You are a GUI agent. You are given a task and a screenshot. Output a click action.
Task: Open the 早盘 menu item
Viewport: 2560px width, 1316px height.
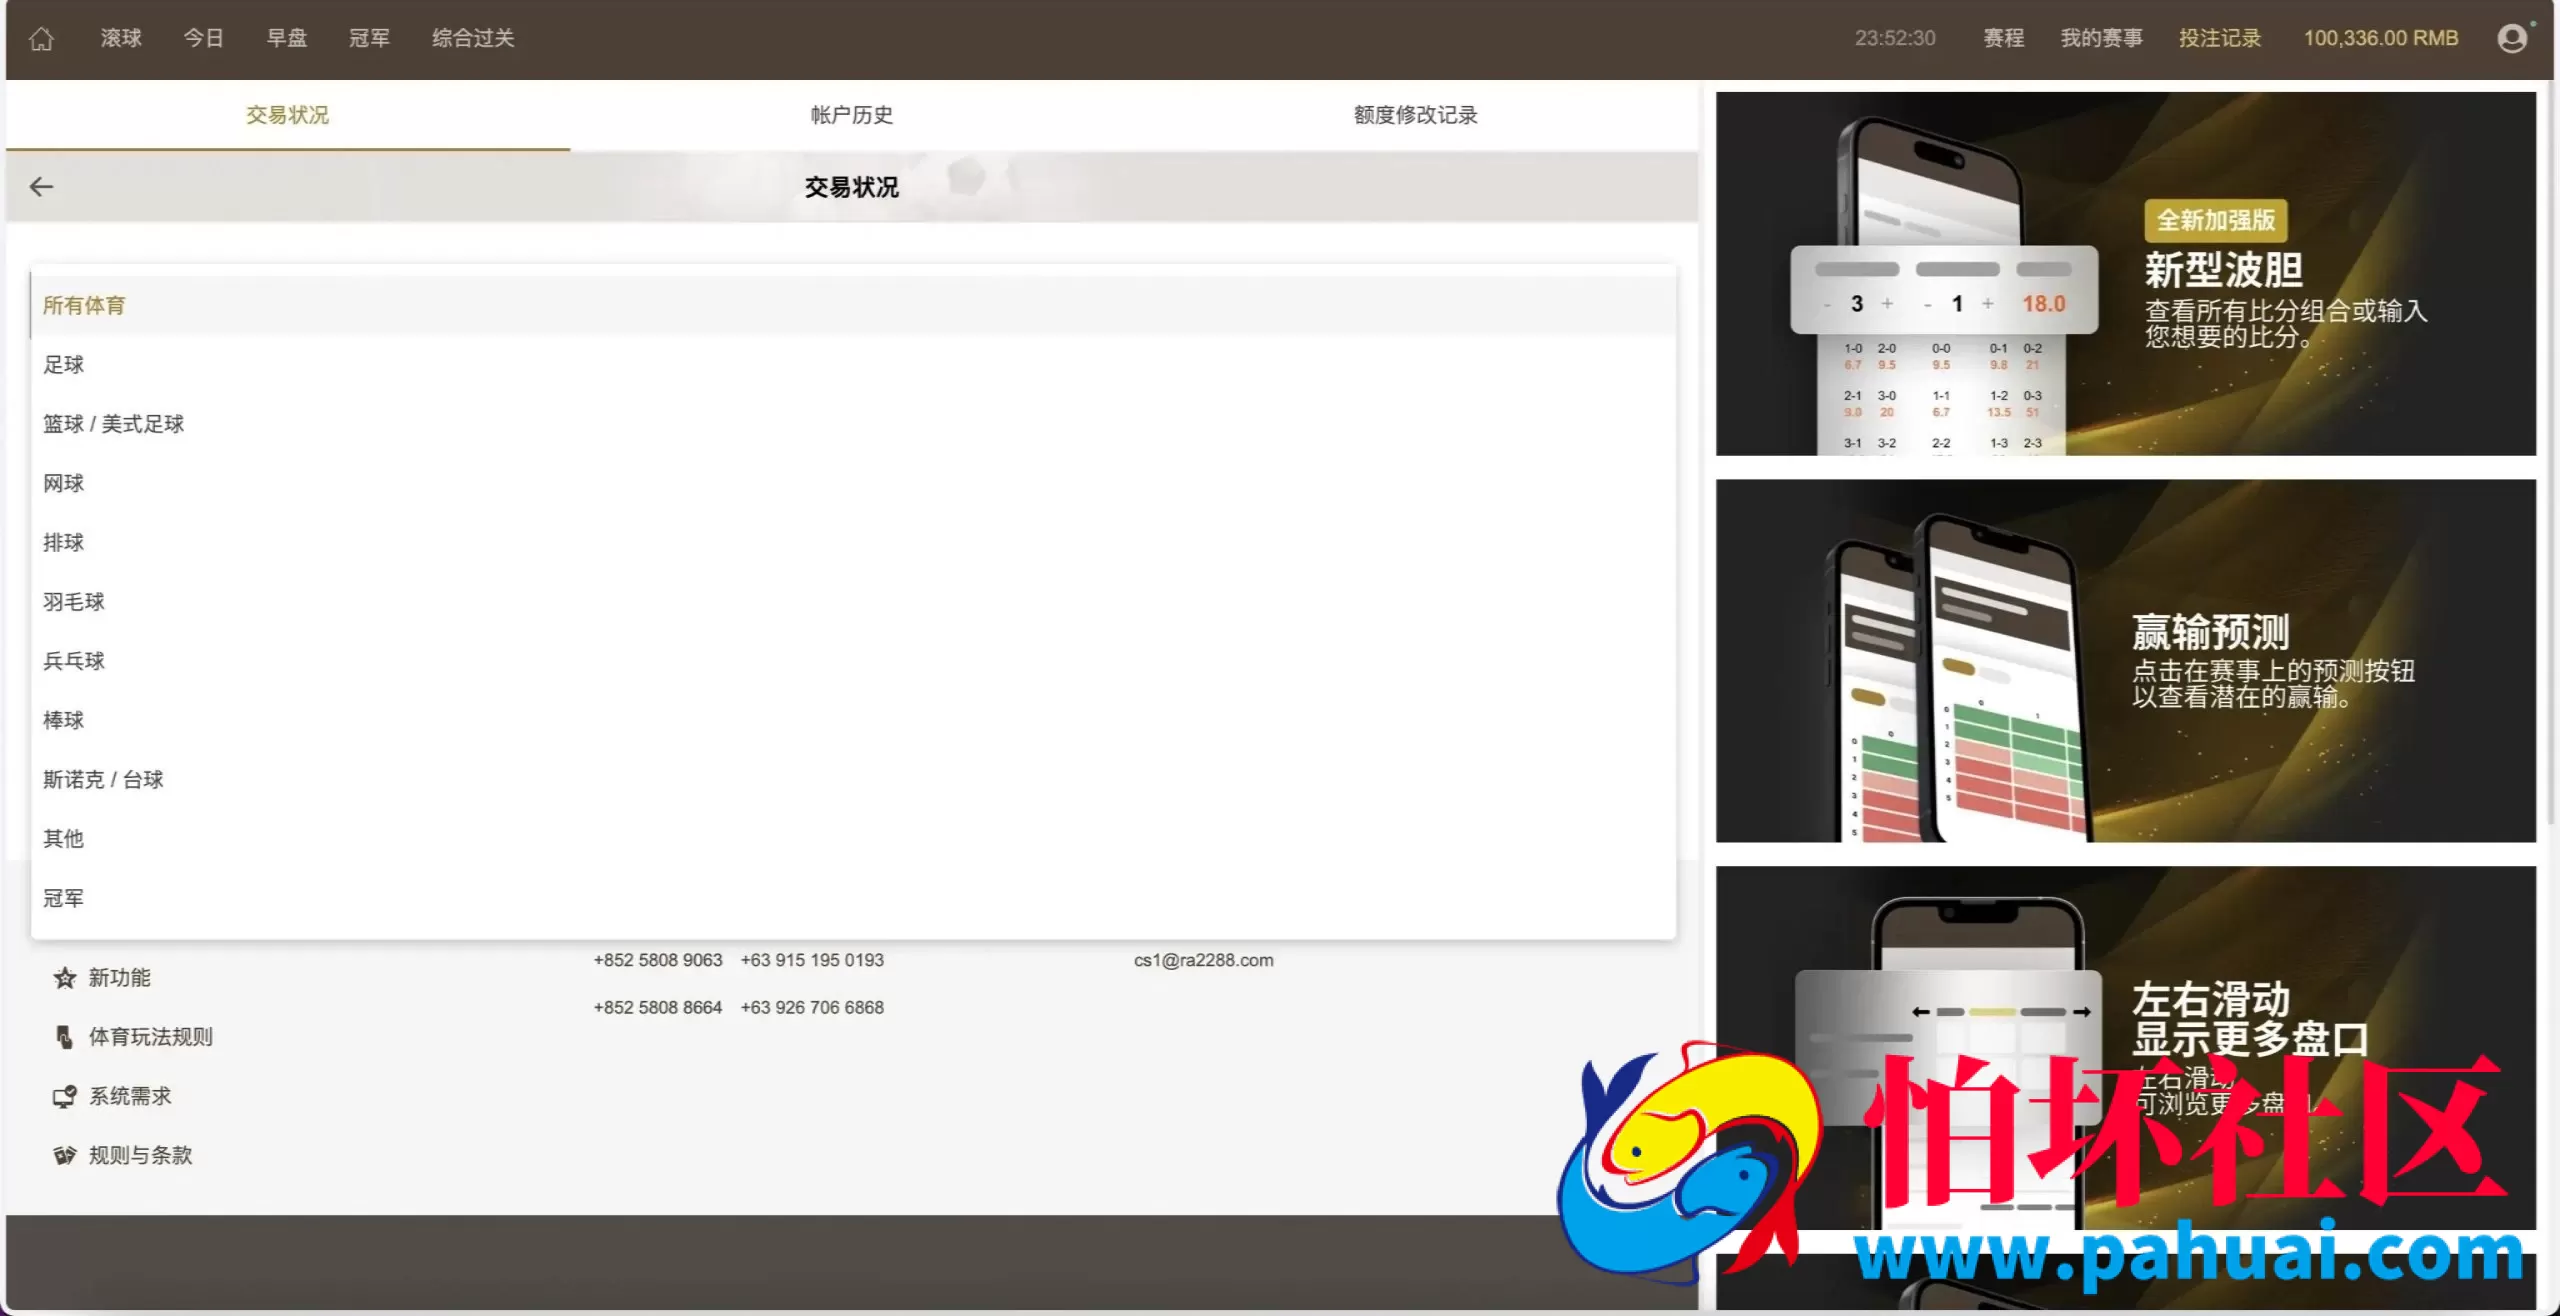point(287,38)
